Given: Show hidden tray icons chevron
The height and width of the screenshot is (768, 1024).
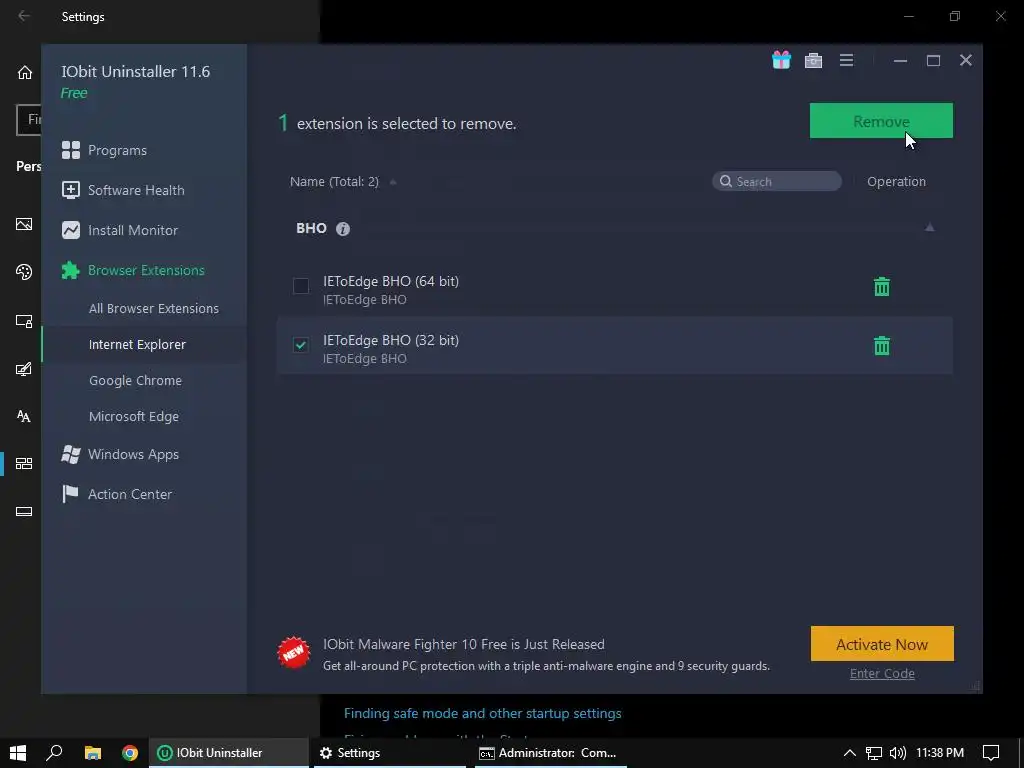Looking at the screenshot, I should point(850,753).
